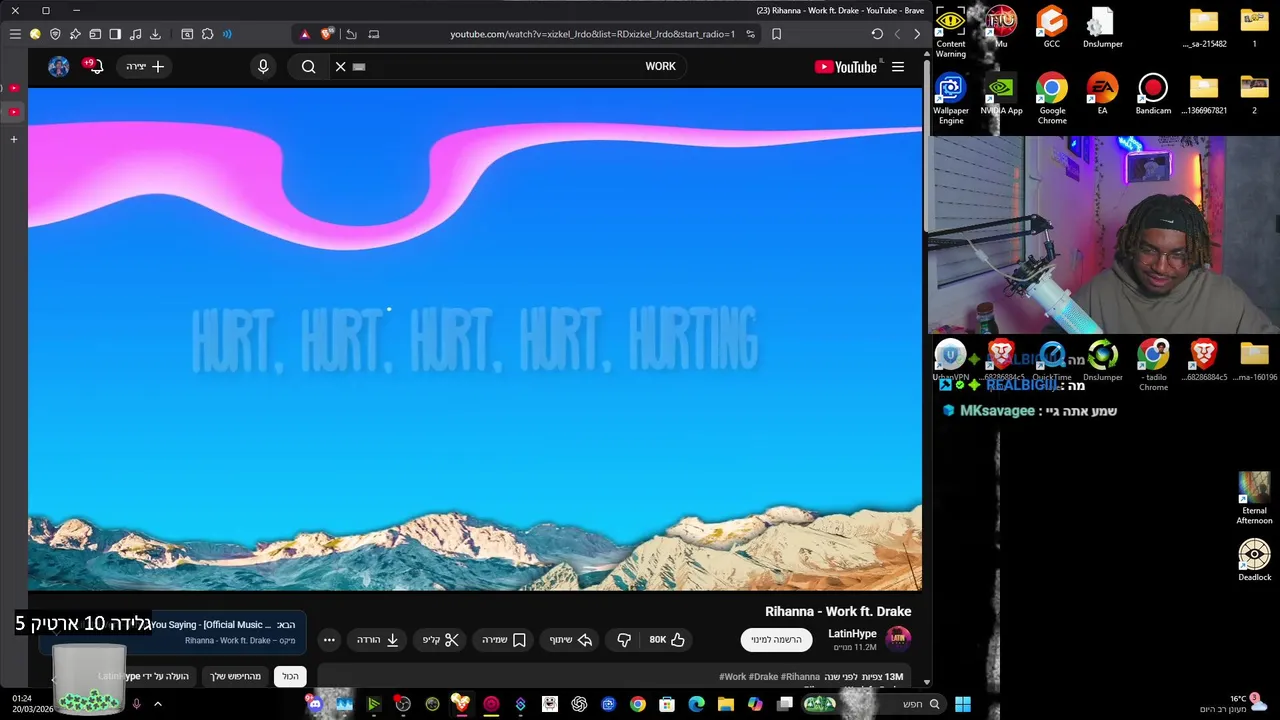Screen dimensions: 1280x720
Task: Open the Brave main menu hamburger icon
Action: tap(15, 34)
